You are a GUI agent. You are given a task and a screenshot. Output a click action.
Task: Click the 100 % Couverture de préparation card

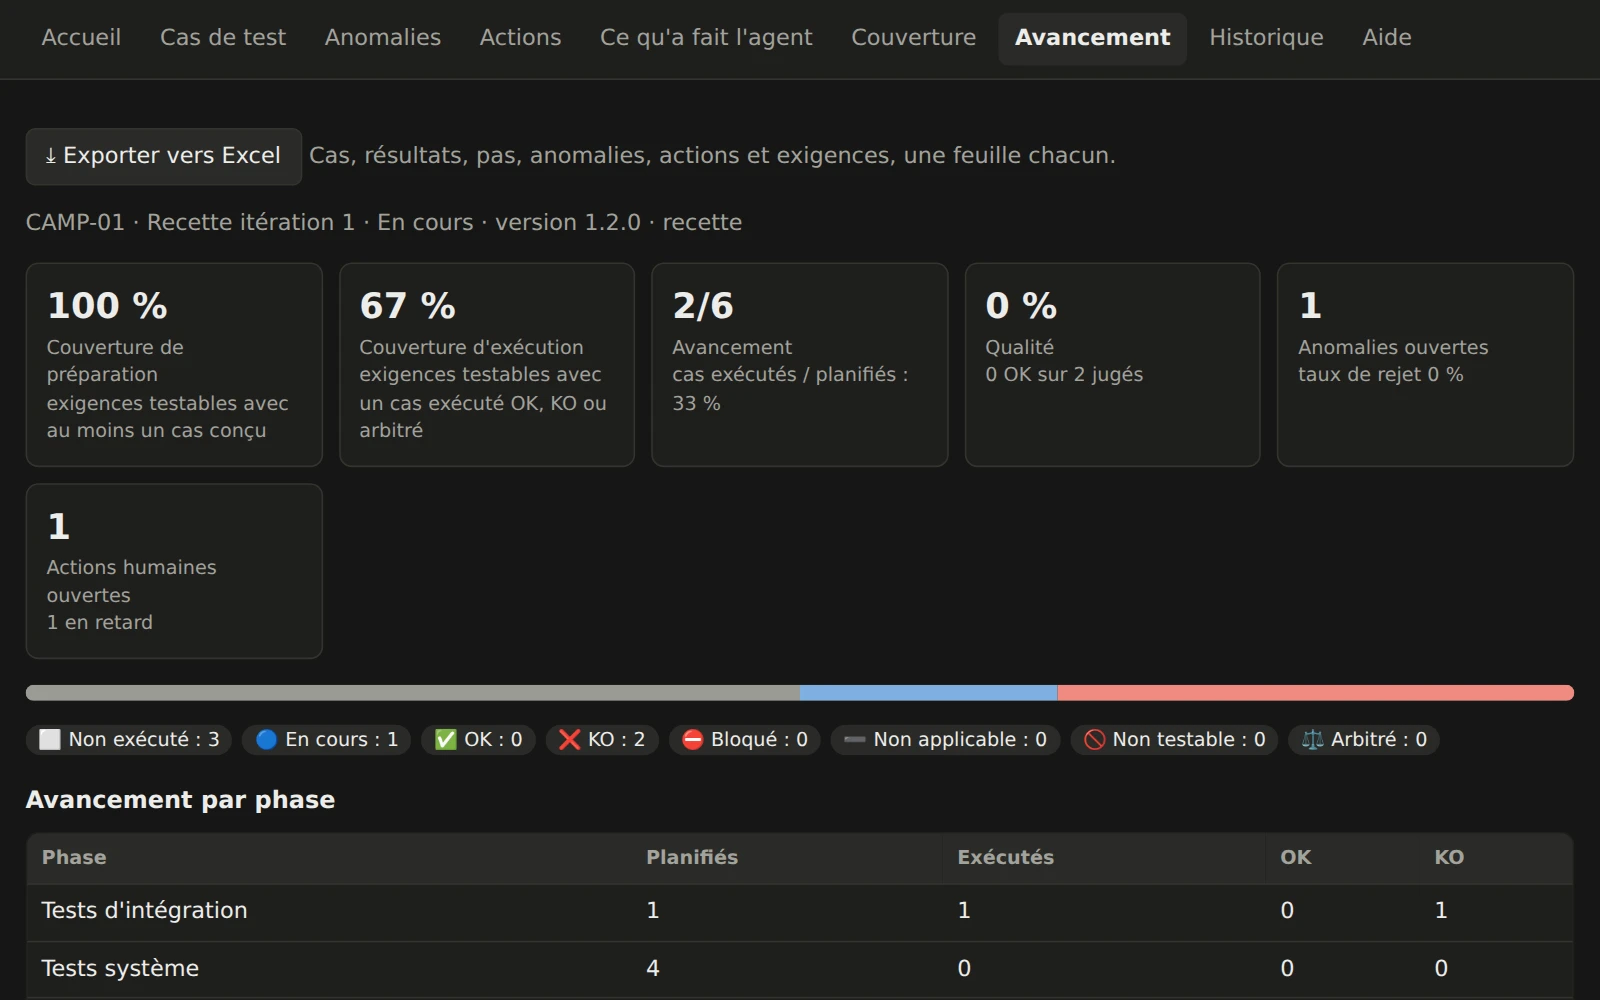pos(174,365)
